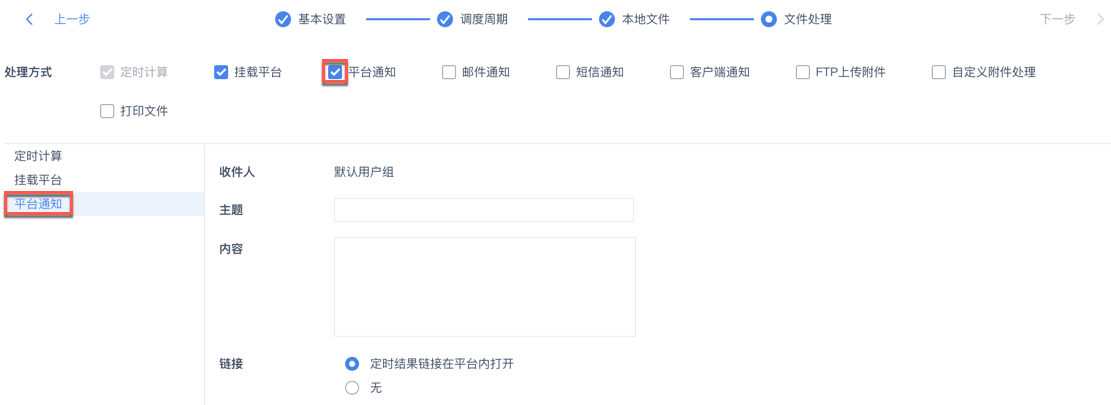Enable 自定义附件处理 checkbox
Image resolution: width=1111 pixels, height=405 pixels.
tap(939, 72)
